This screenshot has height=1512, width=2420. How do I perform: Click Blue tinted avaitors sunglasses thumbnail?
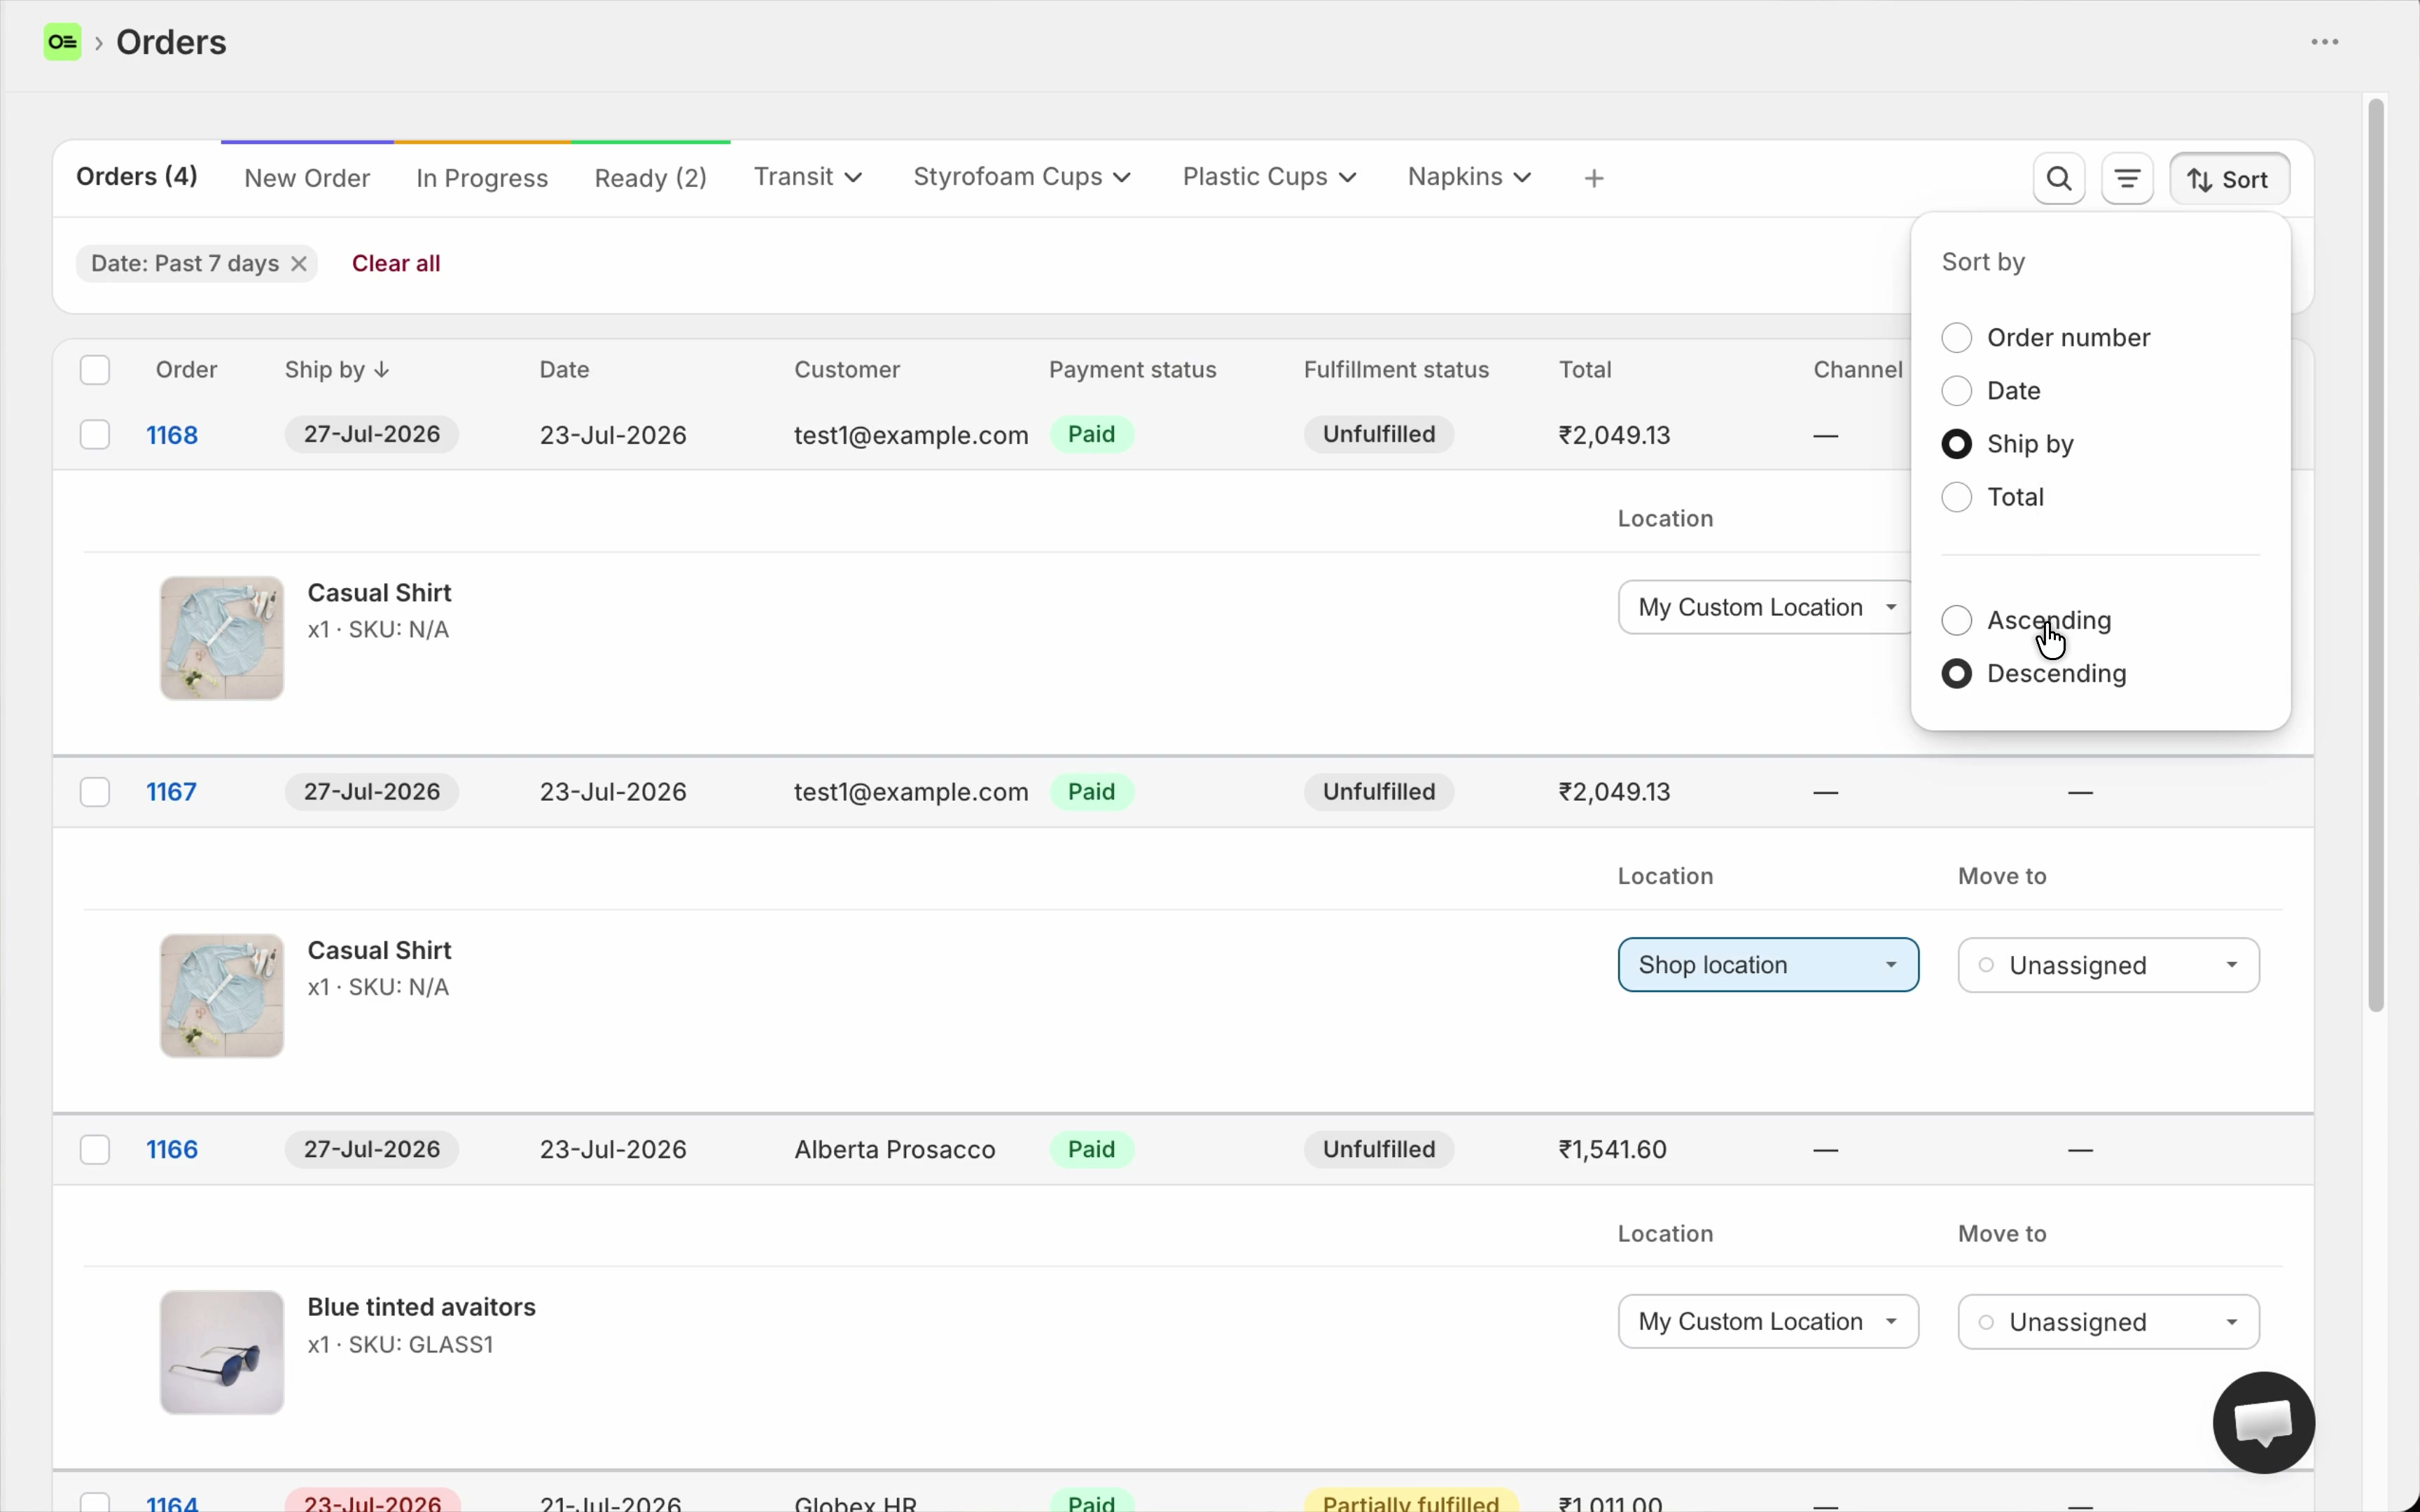(x=222, y=1353)
